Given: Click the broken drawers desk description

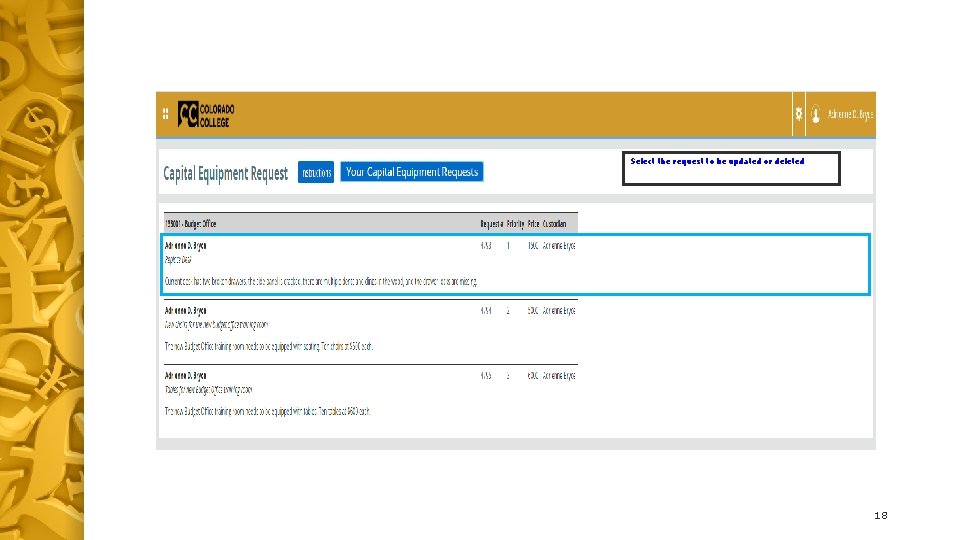Looking at the screenshot, I should coord(321,282).
